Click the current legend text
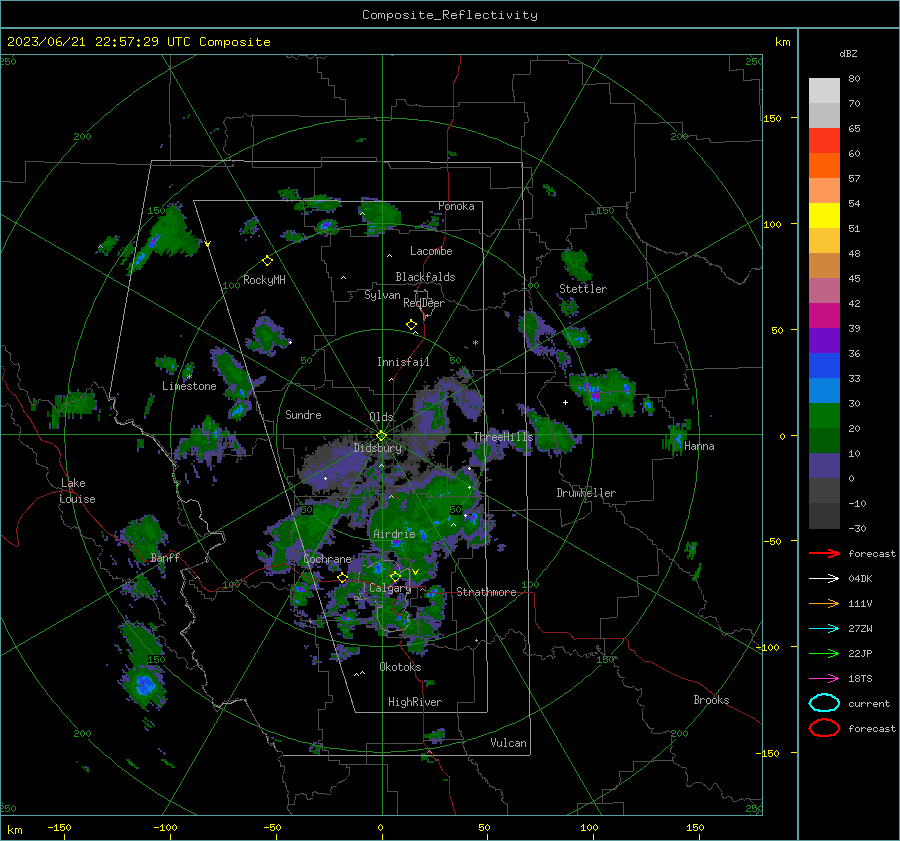Screen dimensions: 900x841 (x=869, y=703)
